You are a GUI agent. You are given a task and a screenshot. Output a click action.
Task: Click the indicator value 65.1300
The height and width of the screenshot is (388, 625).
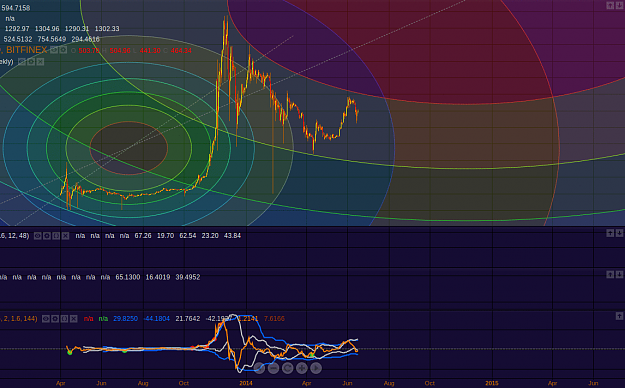[128, 277]
